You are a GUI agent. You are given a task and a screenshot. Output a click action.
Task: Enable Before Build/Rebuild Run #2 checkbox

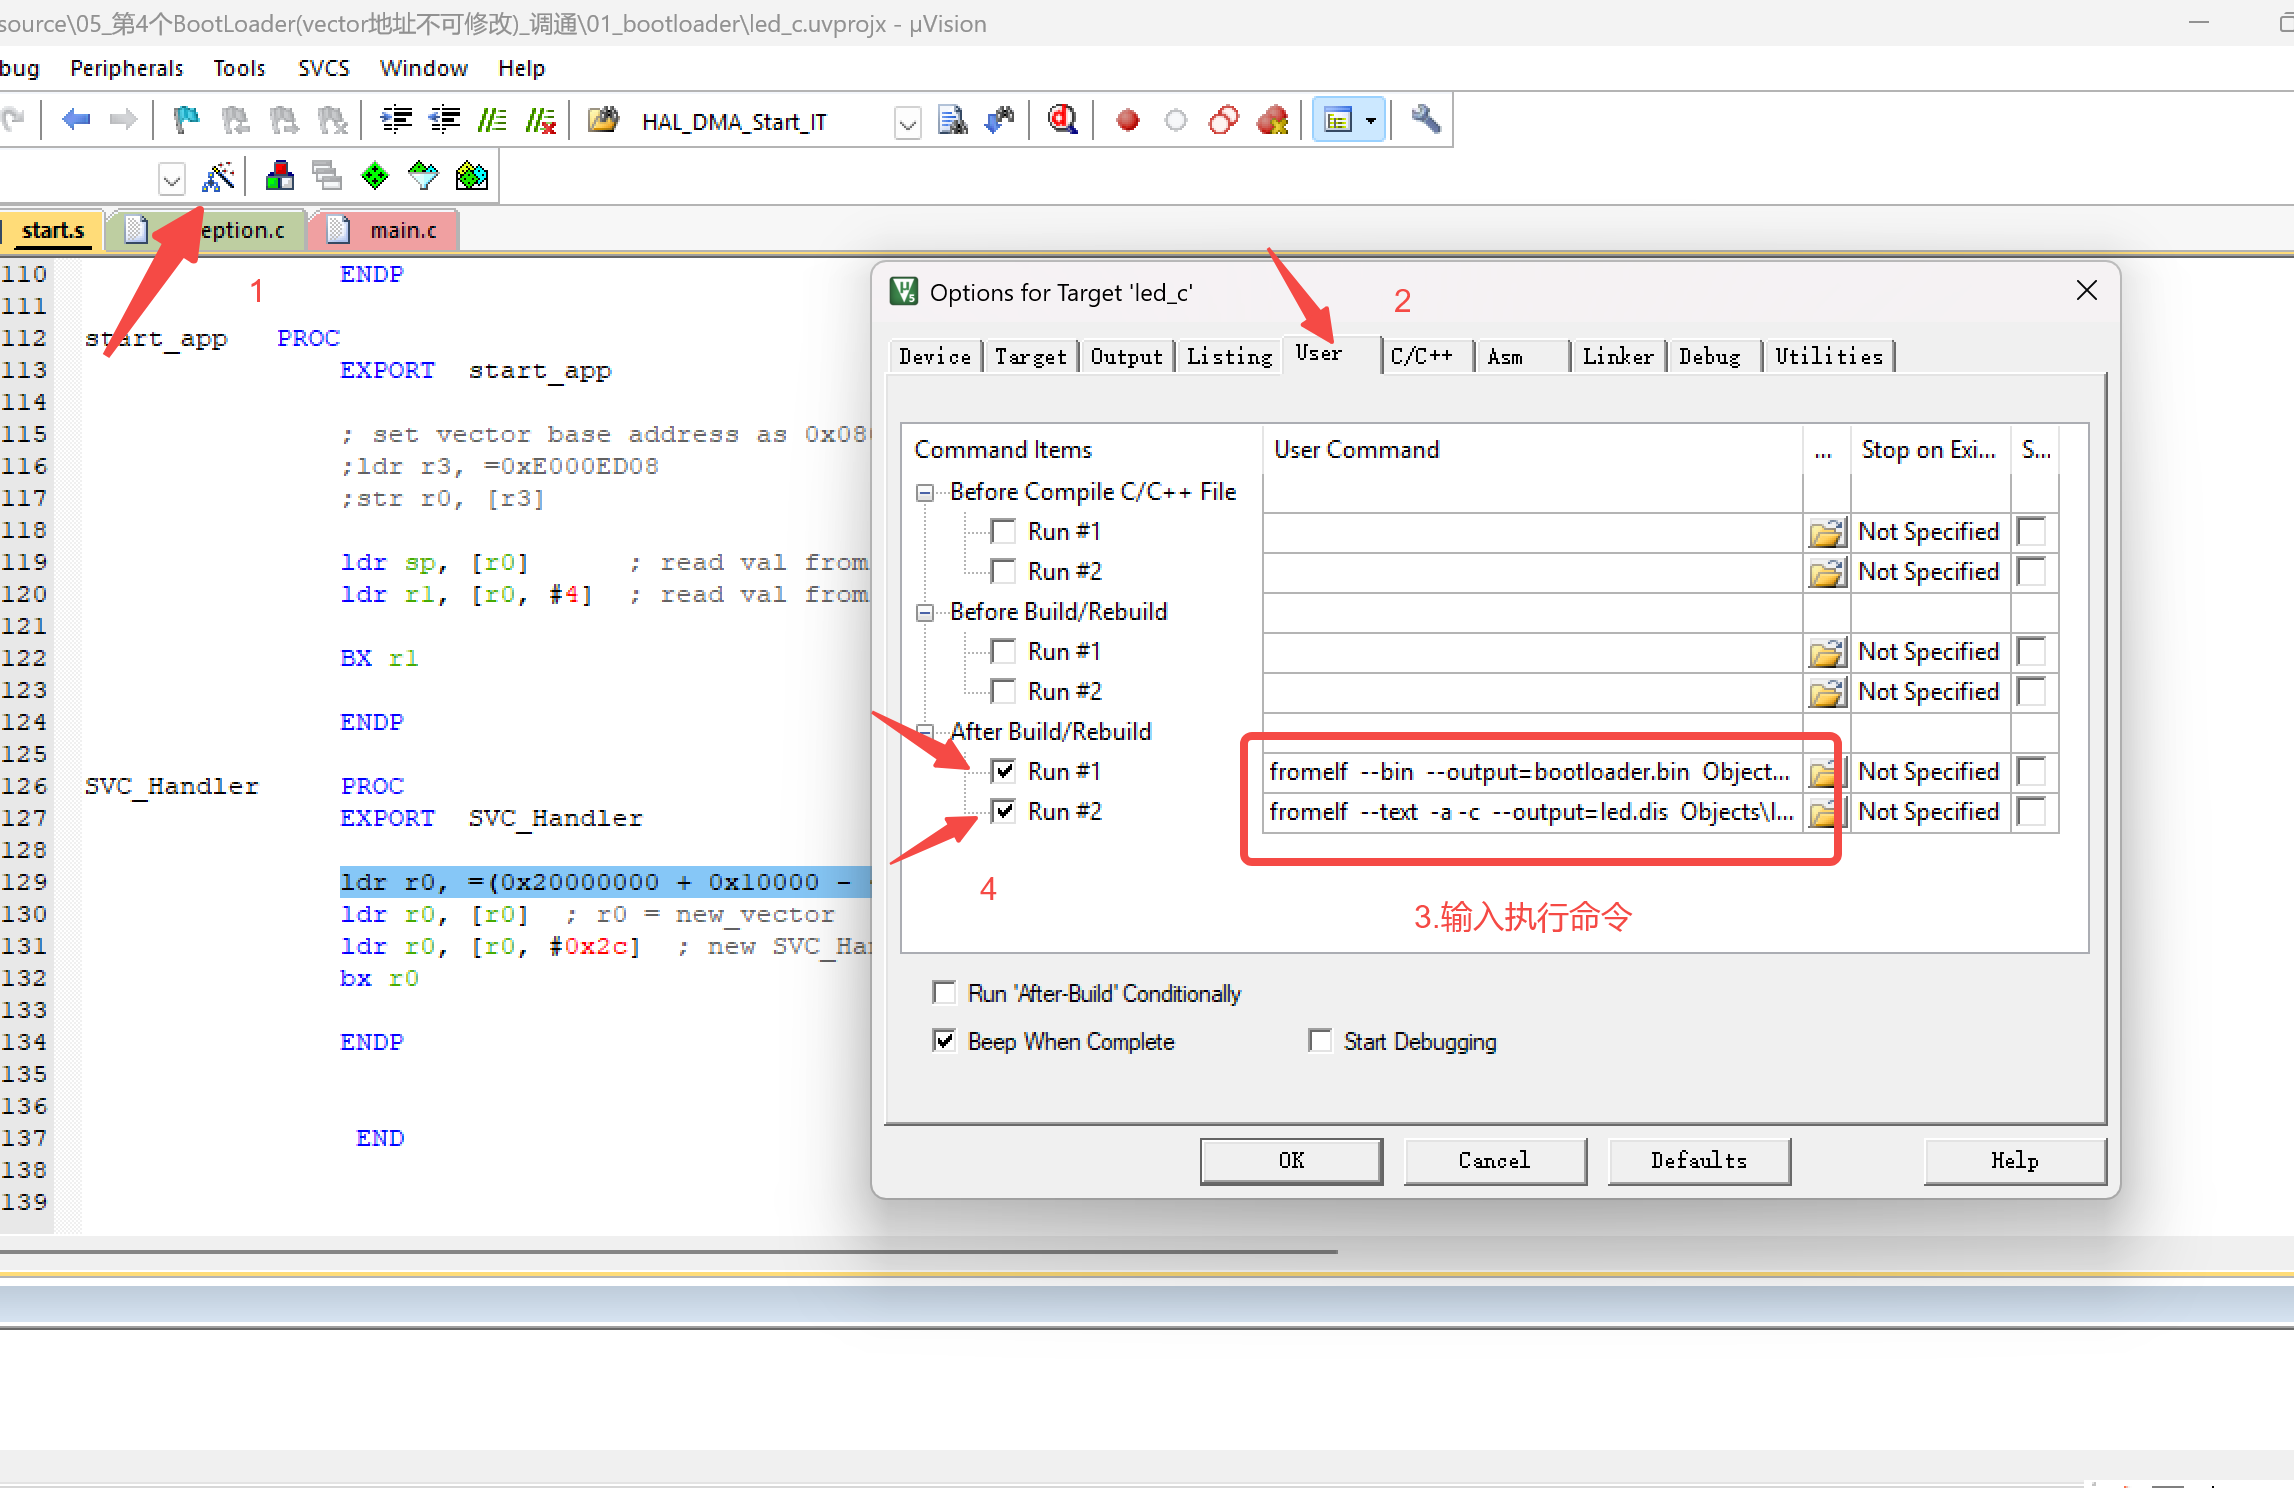point(1003,691)
